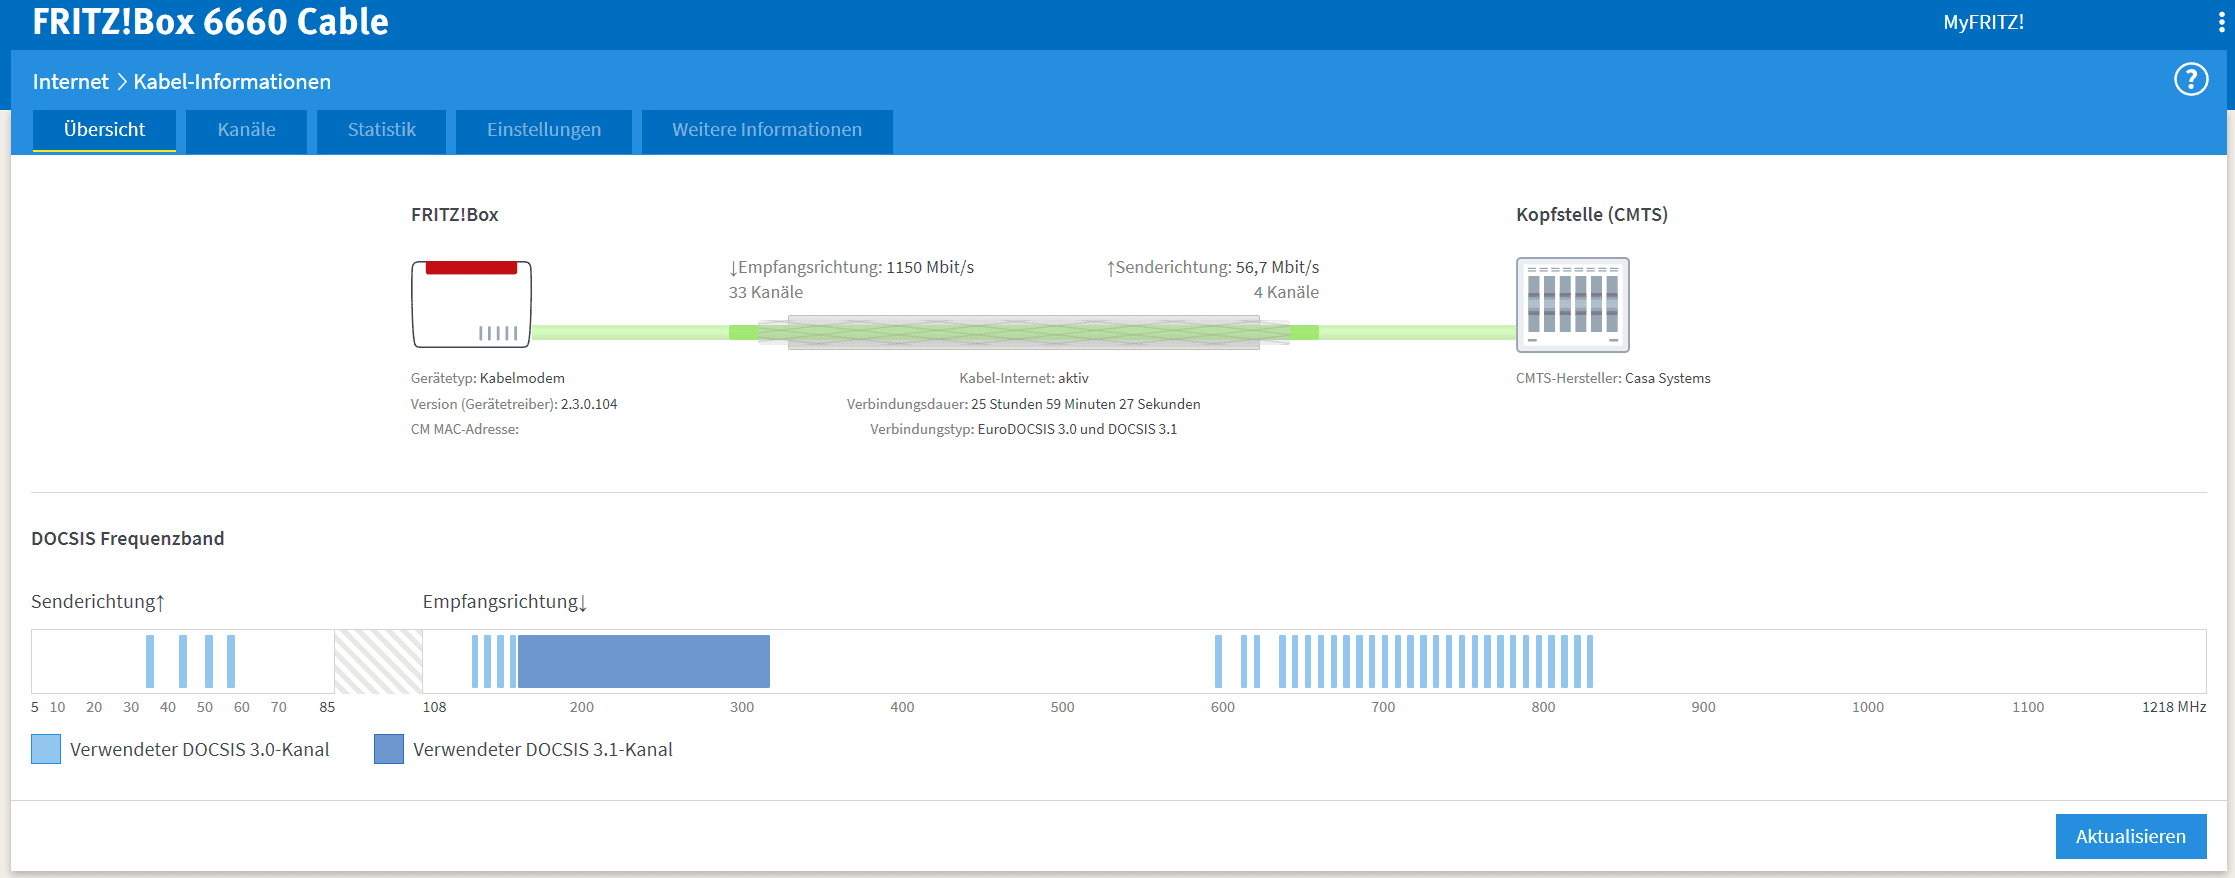Click the Kopfstelle CMTS server icon
2235x878 pixels.
point(1572,305)
